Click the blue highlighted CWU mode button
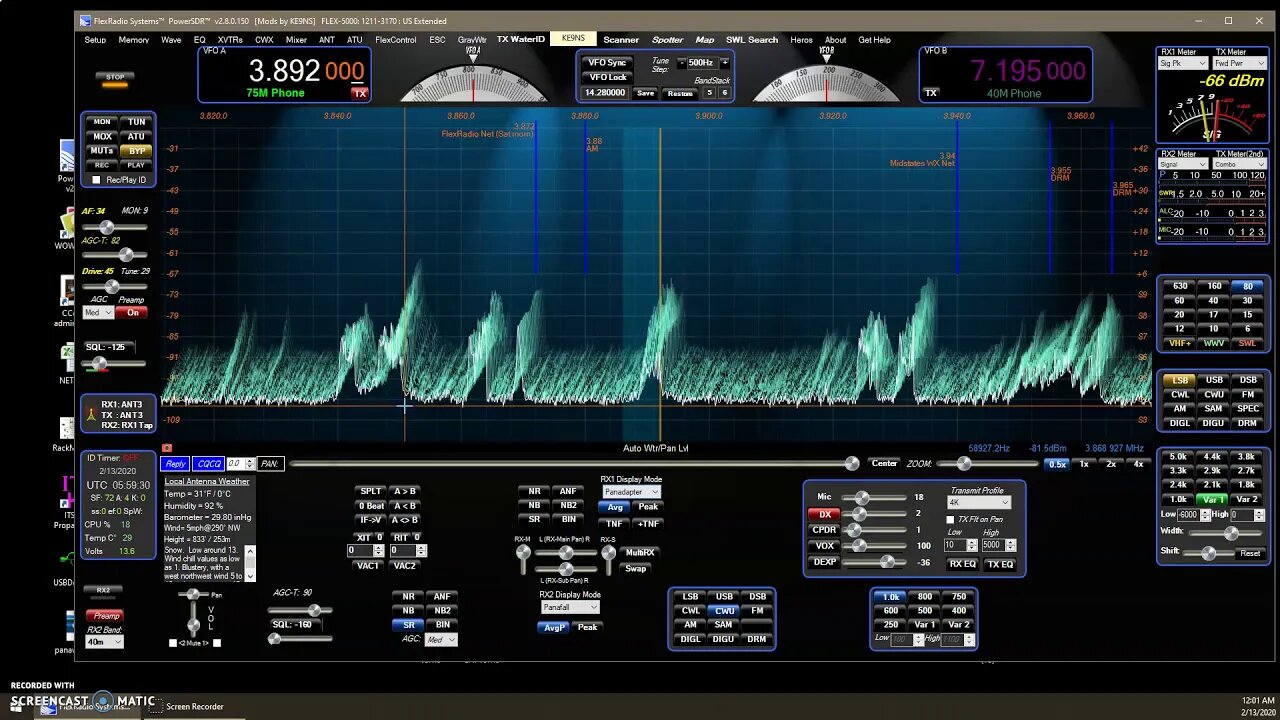 (724, 611)
